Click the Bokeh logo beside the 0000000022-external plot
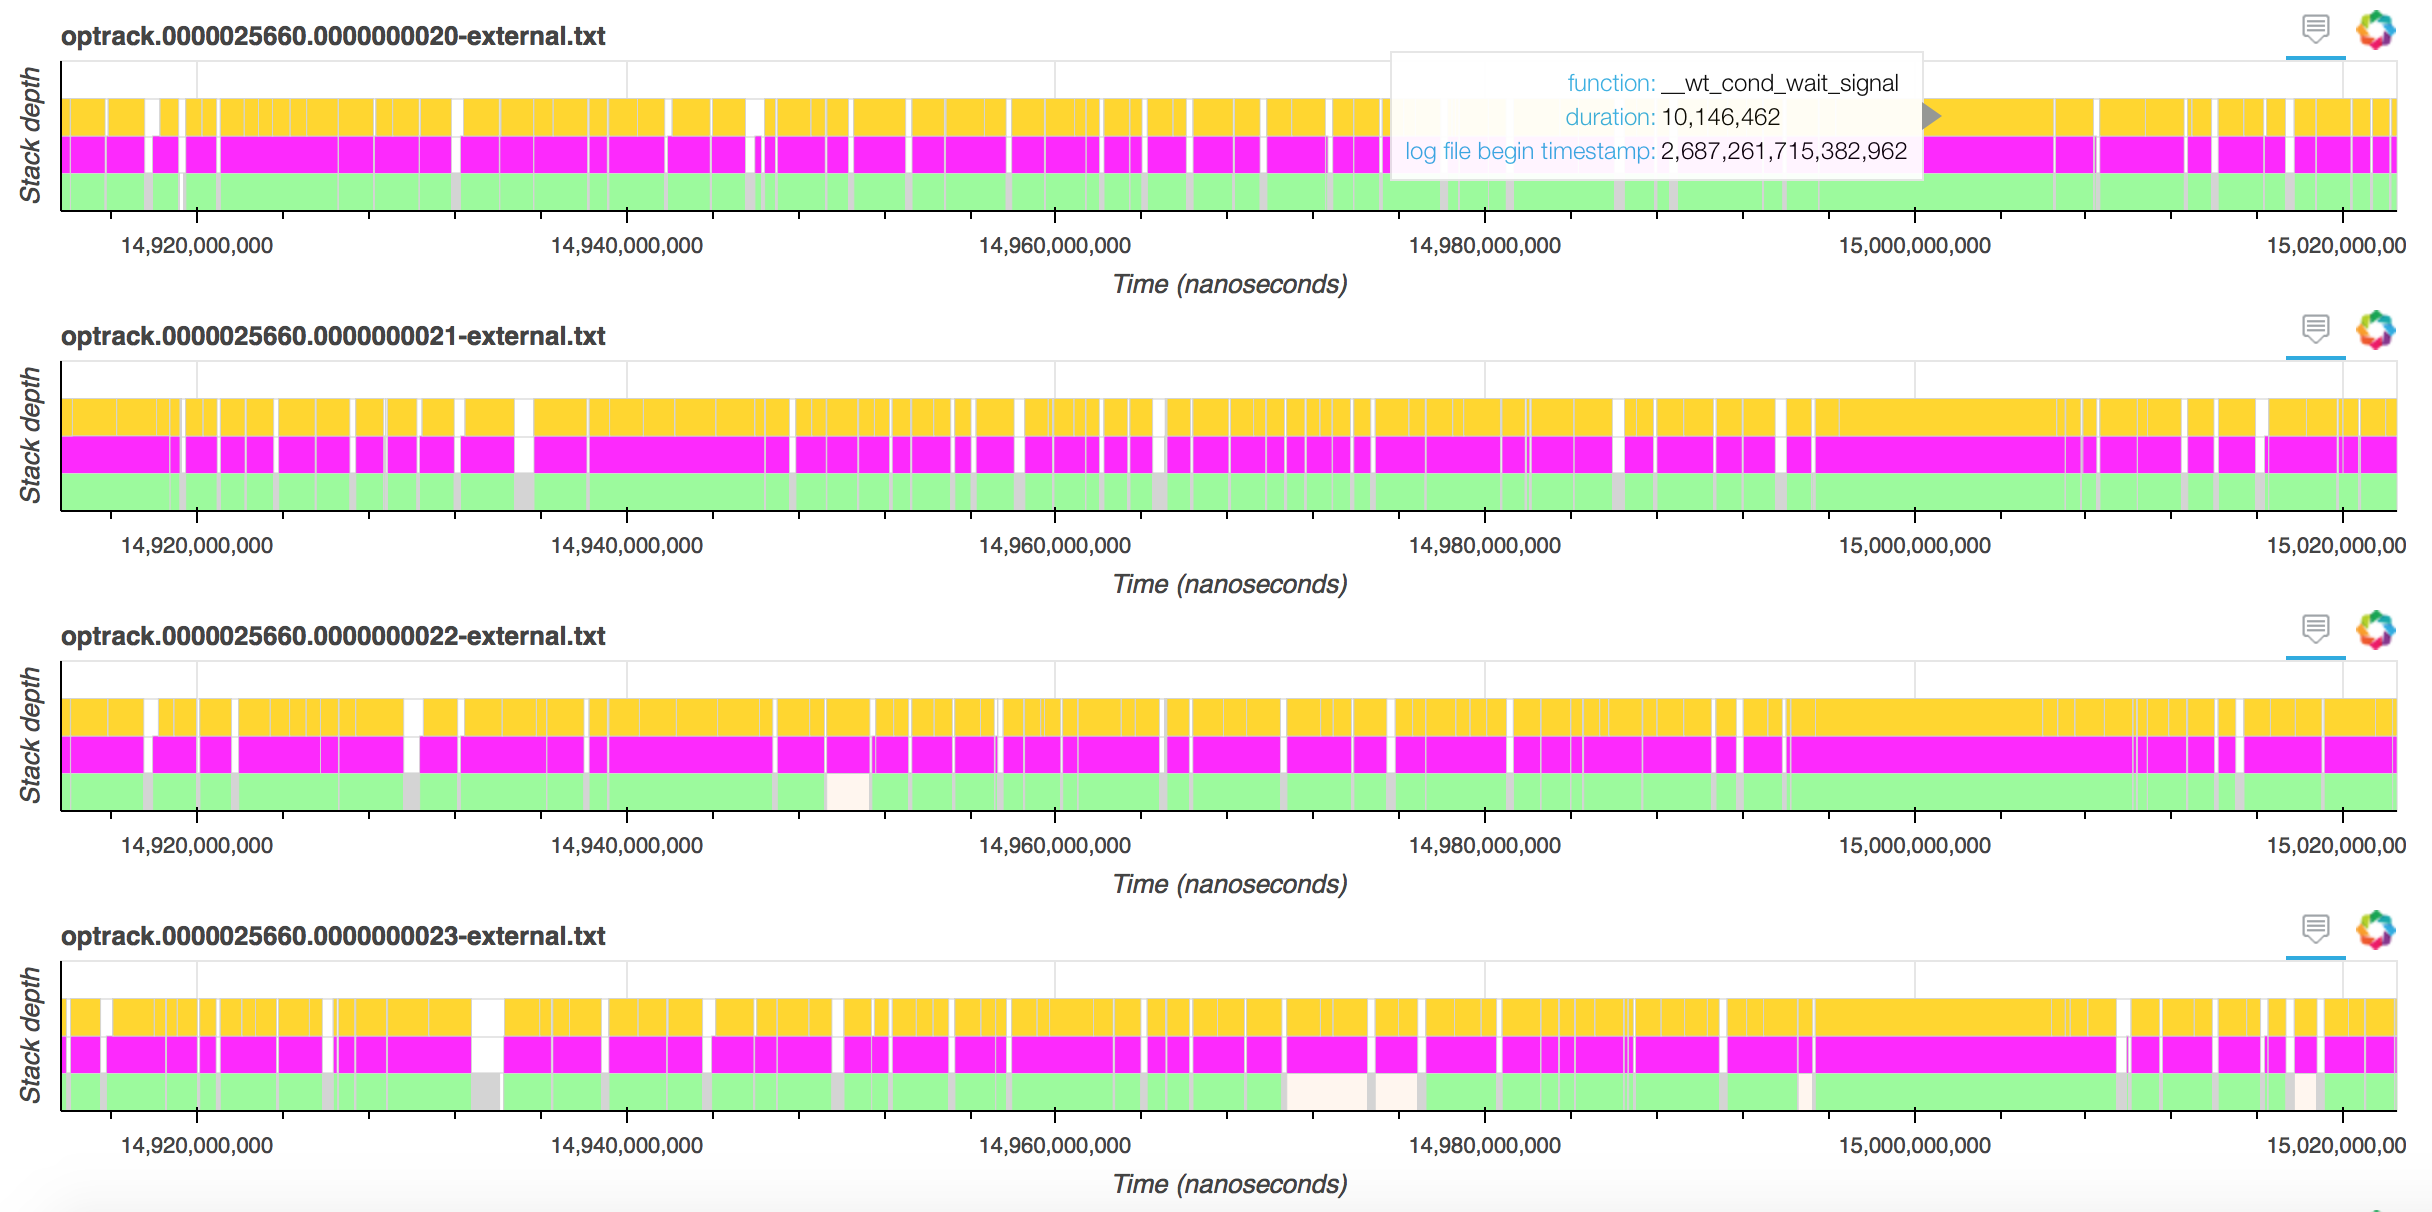Image resolution: width=2432 pixels, height=1212 pixels. (2375, 629)
